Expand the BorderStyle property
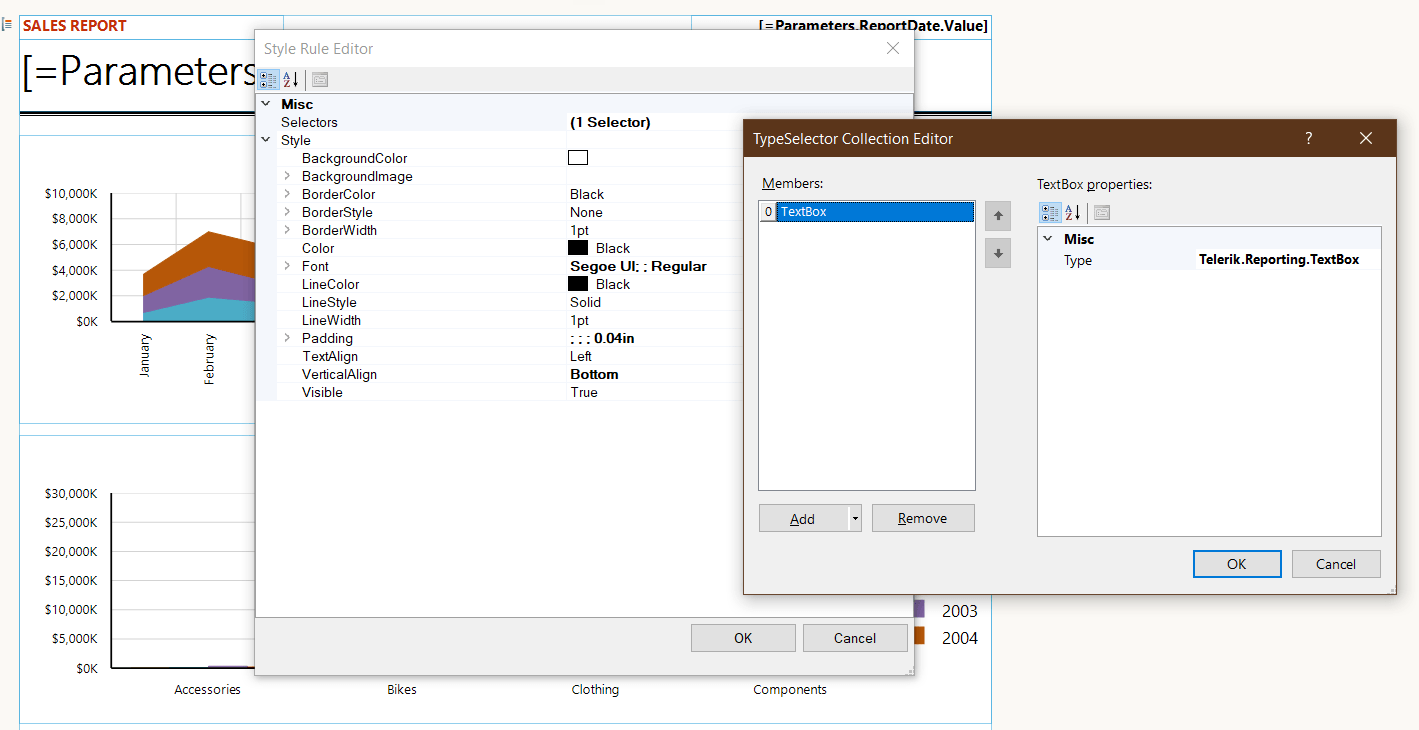The image size is (1419, 730). (287, 212)
